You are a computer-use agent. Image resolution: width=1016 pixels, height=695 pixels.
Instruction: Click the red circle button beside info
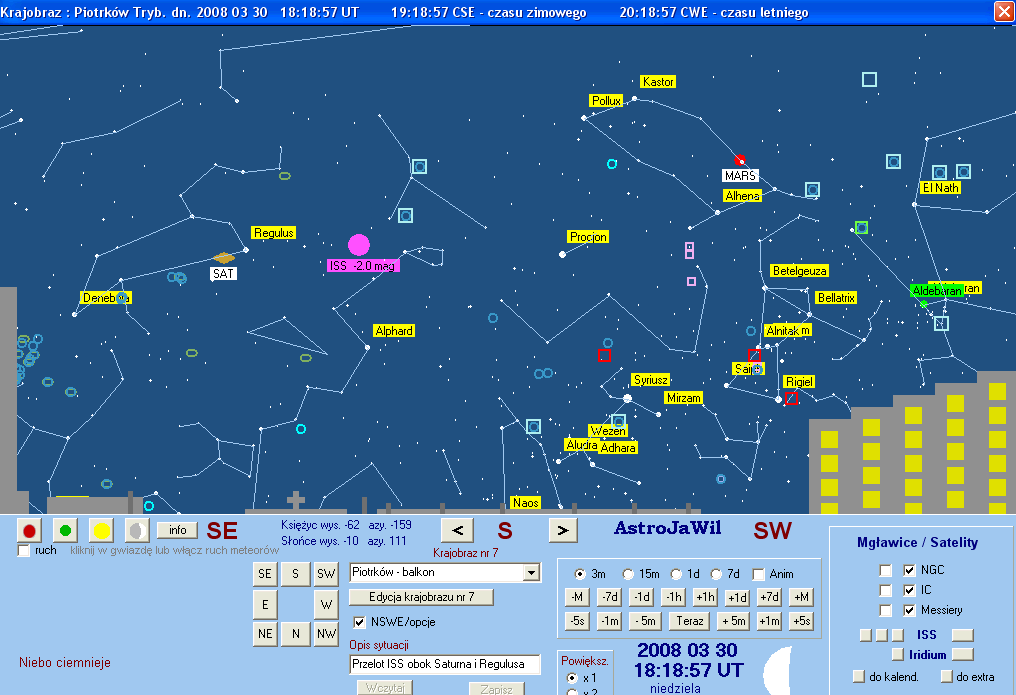(x=29, y=530)
